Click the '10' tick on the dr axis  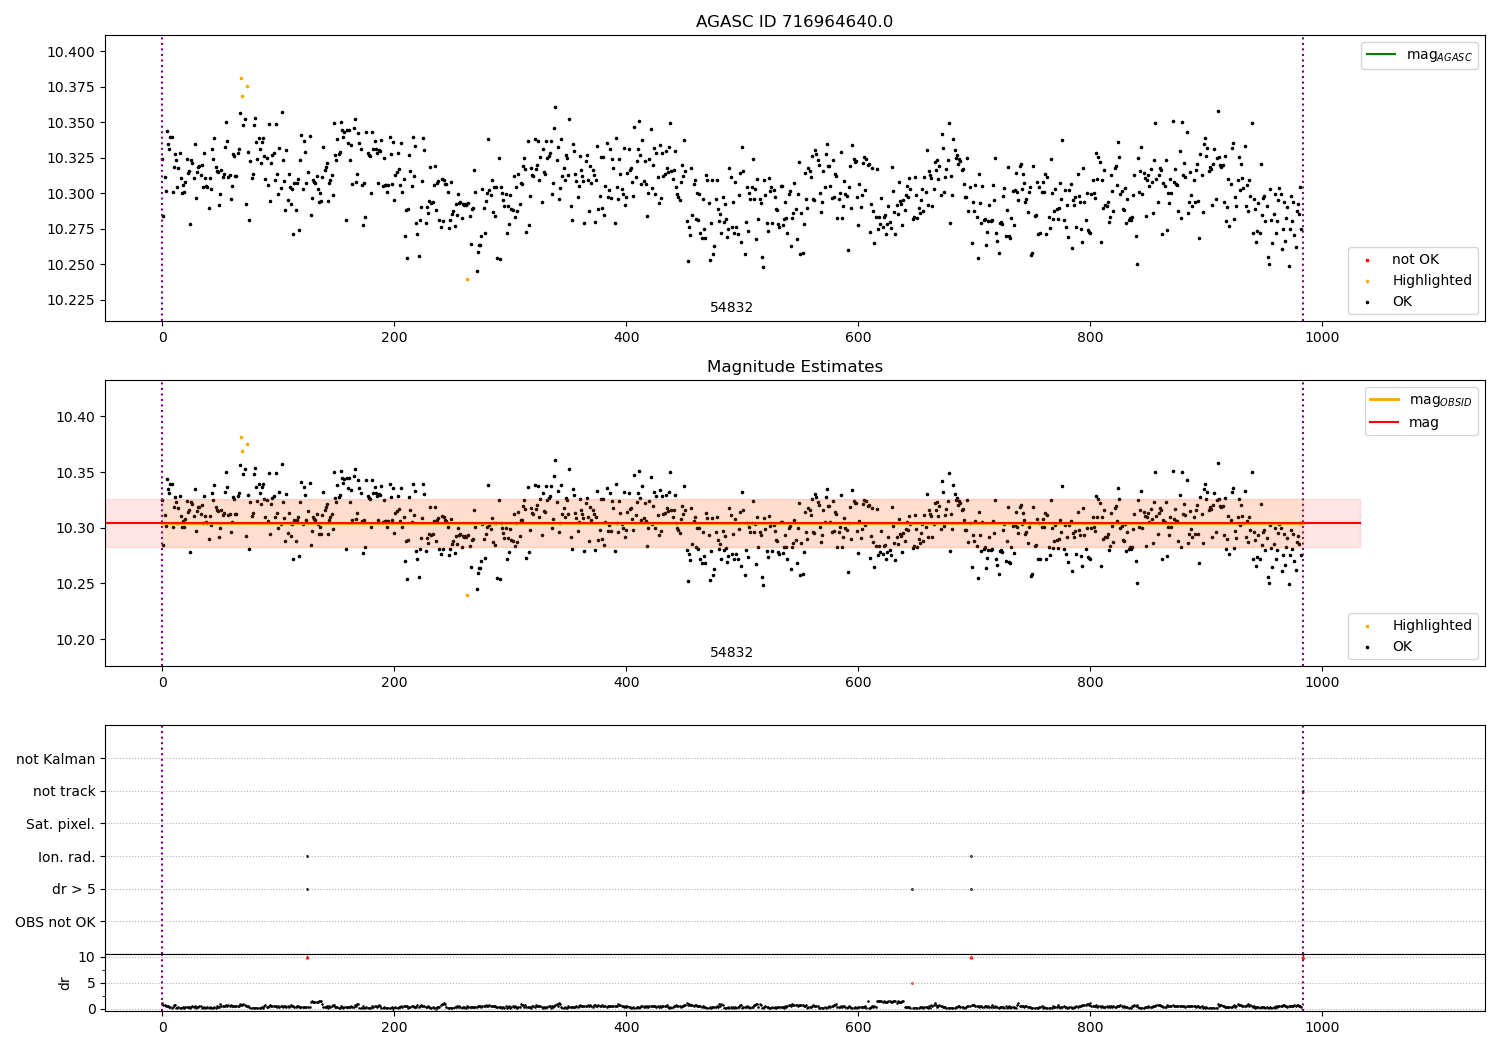pos(87,958)
